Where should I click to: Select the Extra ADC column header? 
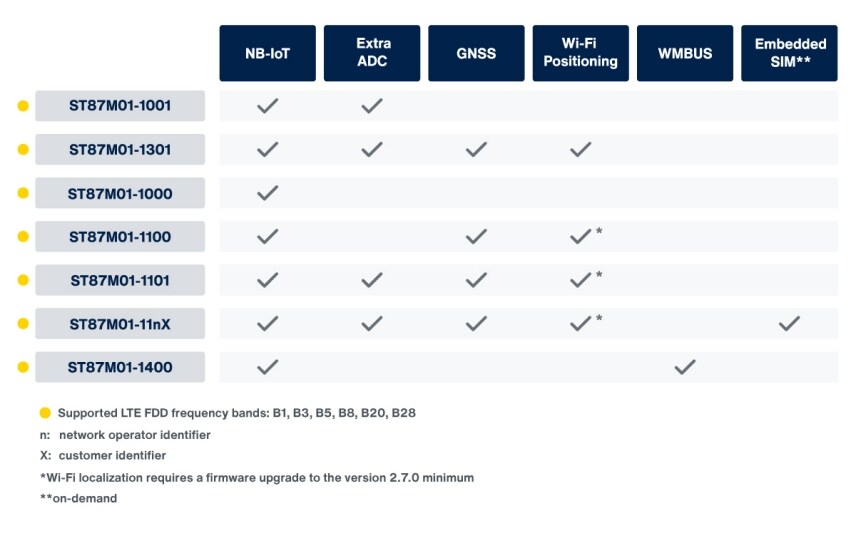(x=372, y=53)
